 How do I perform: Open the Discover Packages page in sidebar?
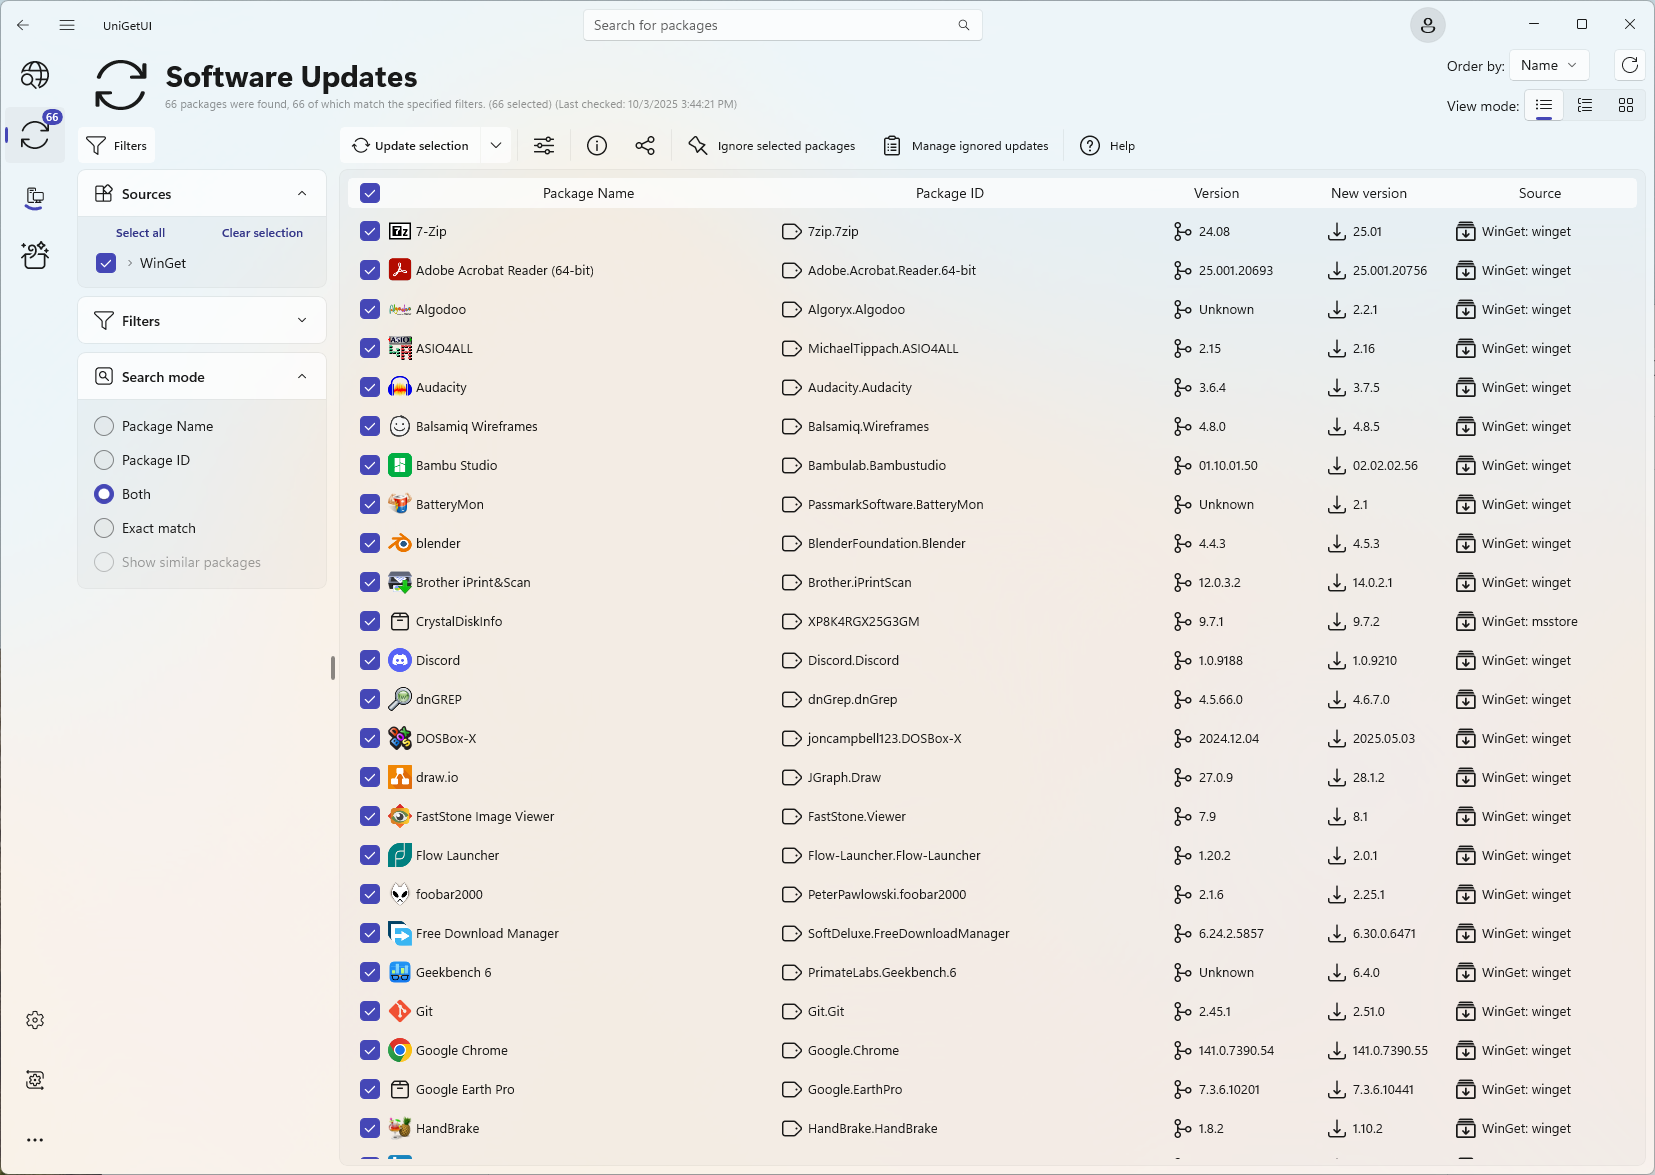(35, 75)
